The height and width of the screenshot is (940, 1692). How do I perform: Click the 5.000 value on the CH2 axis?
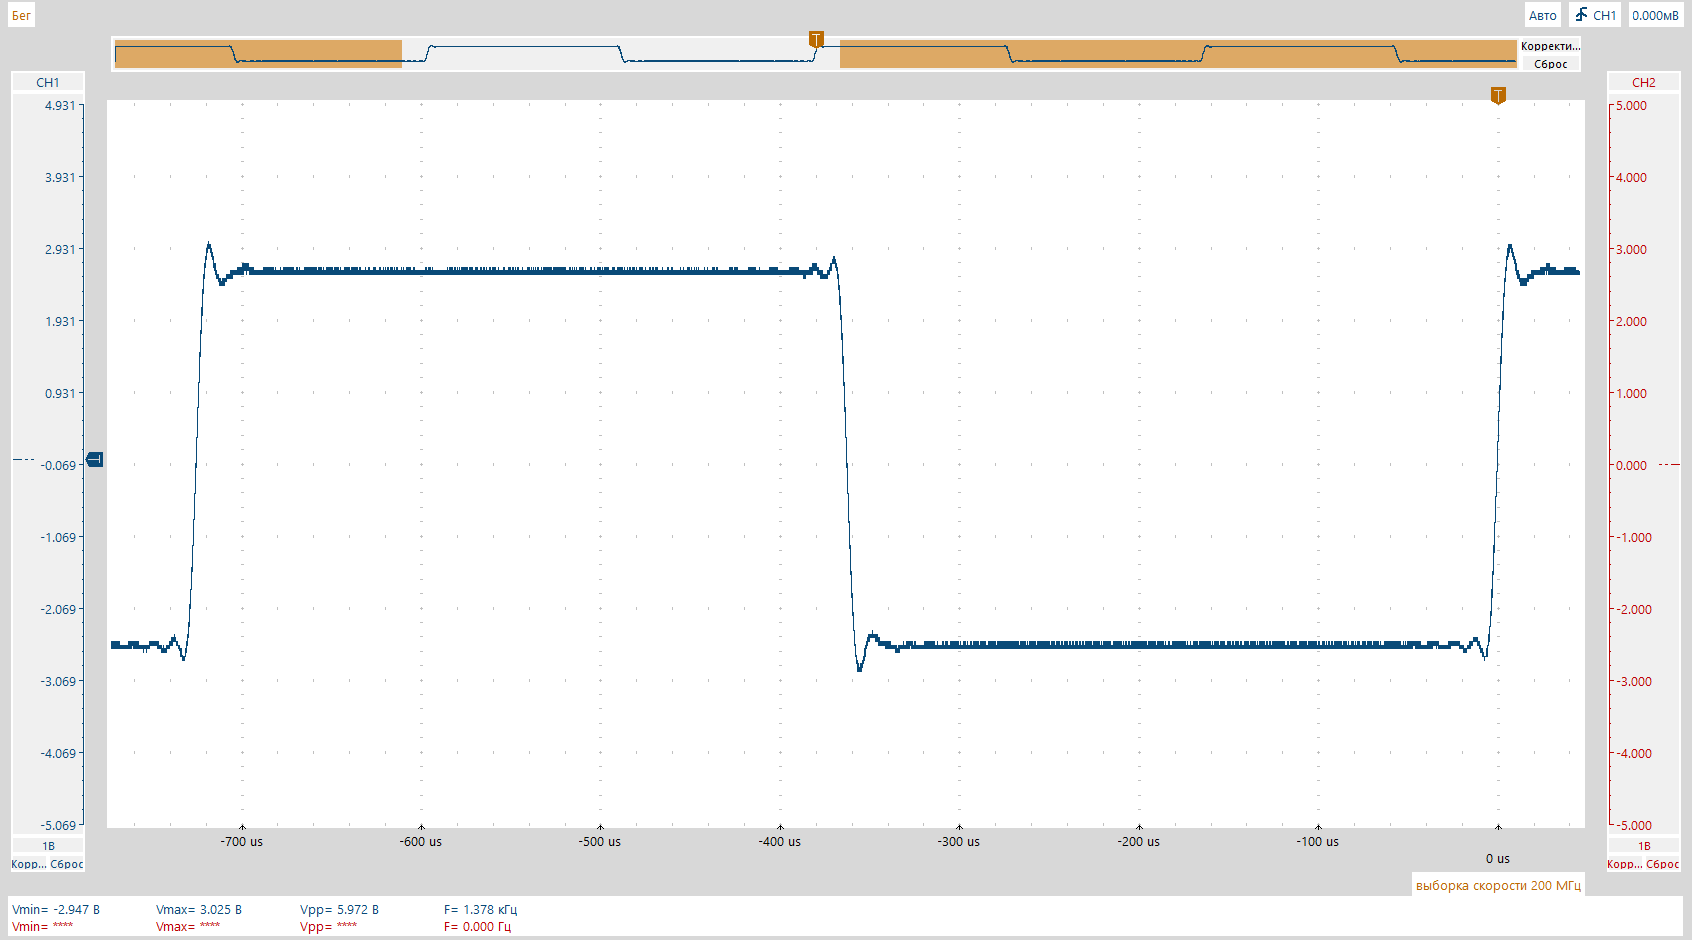[x=1631, y=105]
